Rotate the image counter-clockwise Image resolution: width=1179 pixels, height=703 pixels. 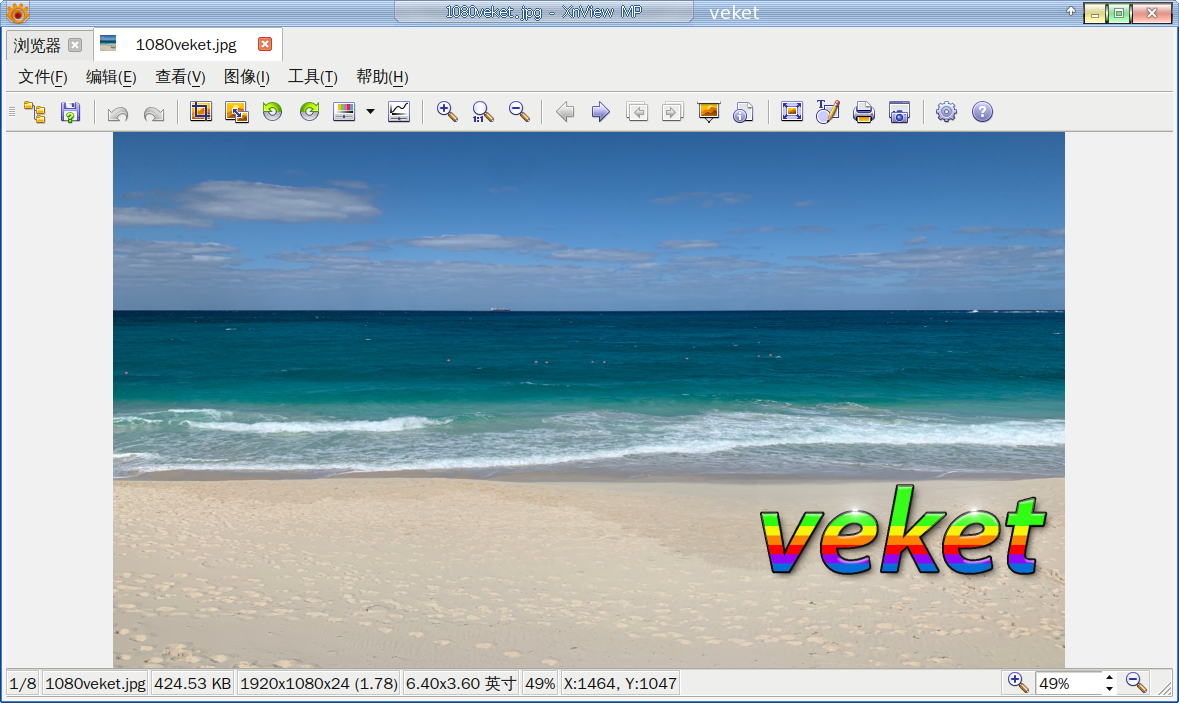point(272,112)
